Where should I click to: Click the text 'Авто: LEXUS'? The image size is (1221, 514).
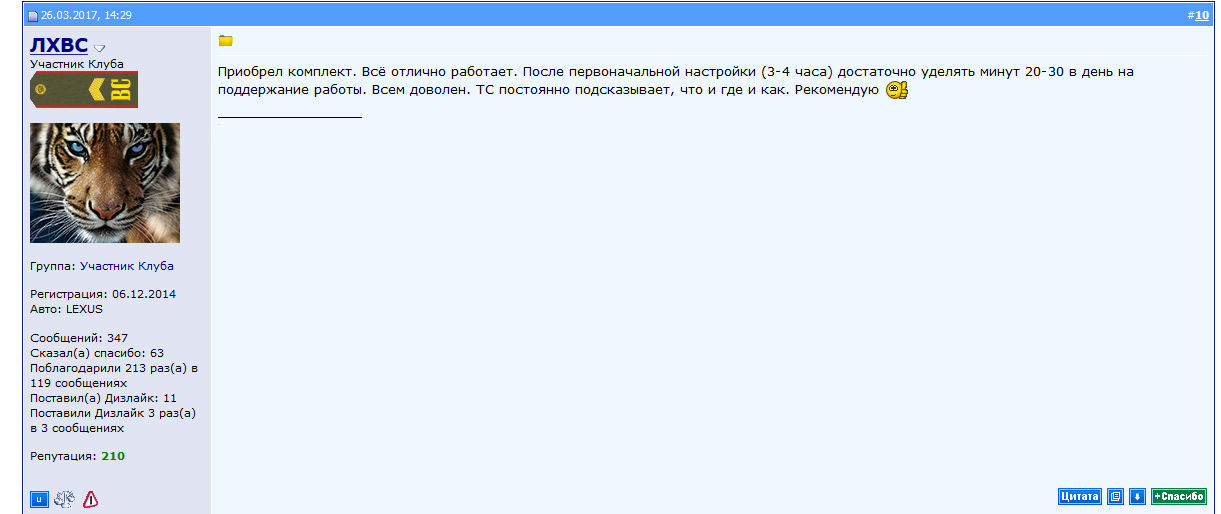click(67, 309)
